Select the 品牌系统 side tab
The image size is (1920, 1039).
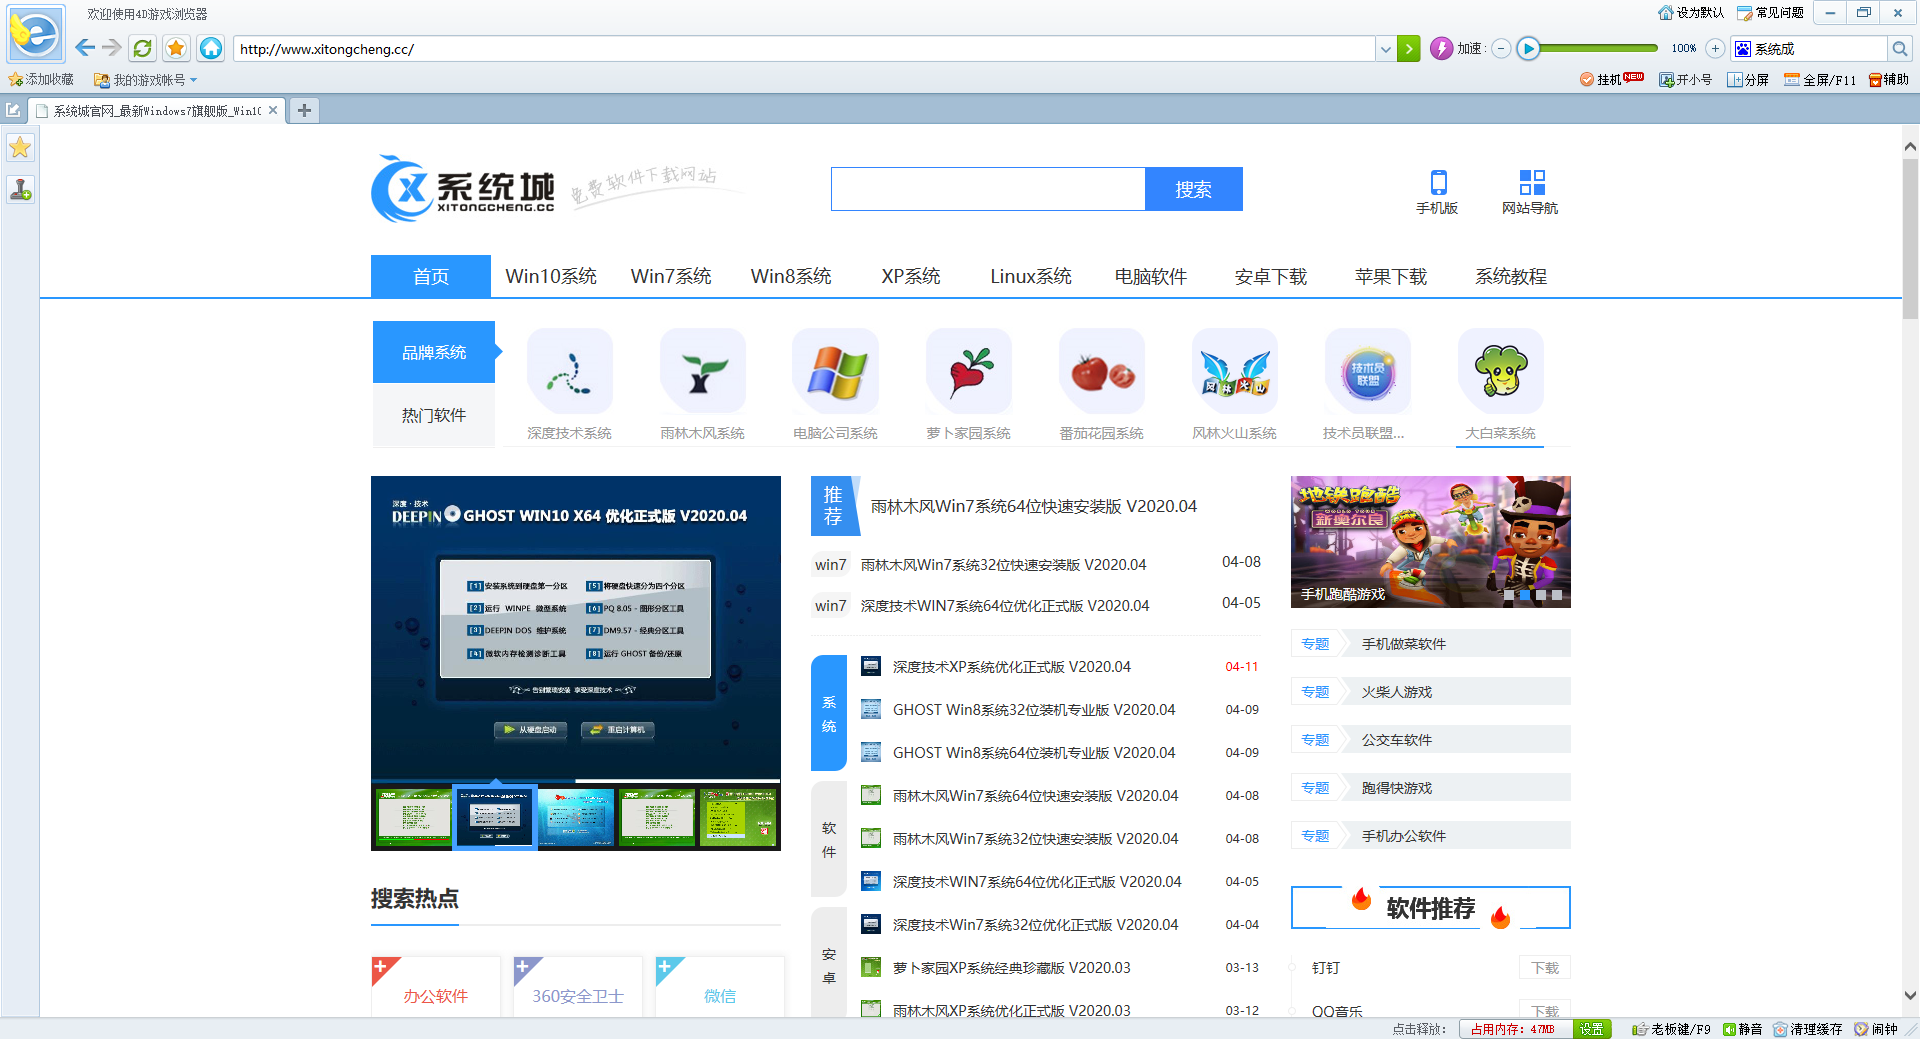(x=434, y=352)
